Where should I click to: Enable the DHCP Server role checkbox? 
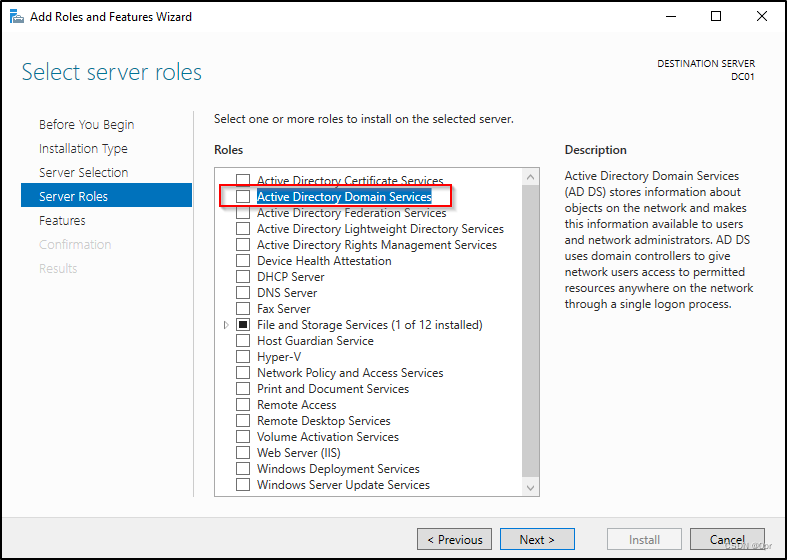click(243, 277)
